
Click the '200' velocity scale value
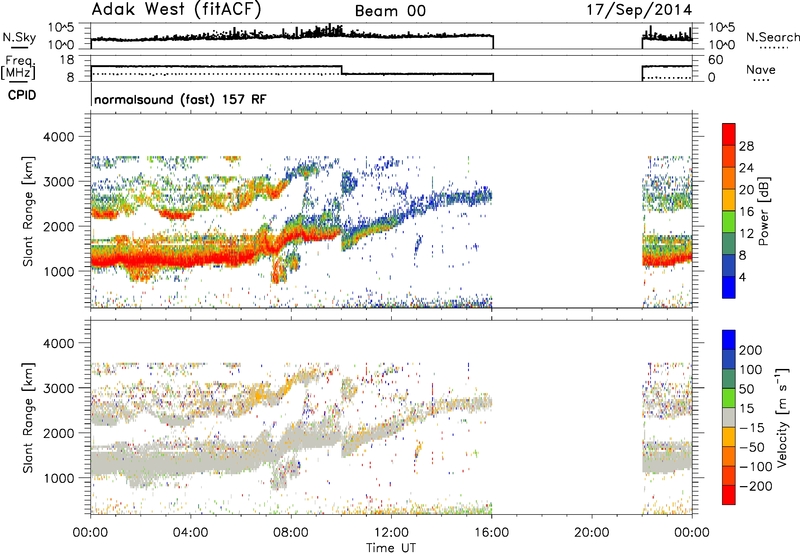coord(750,350)
